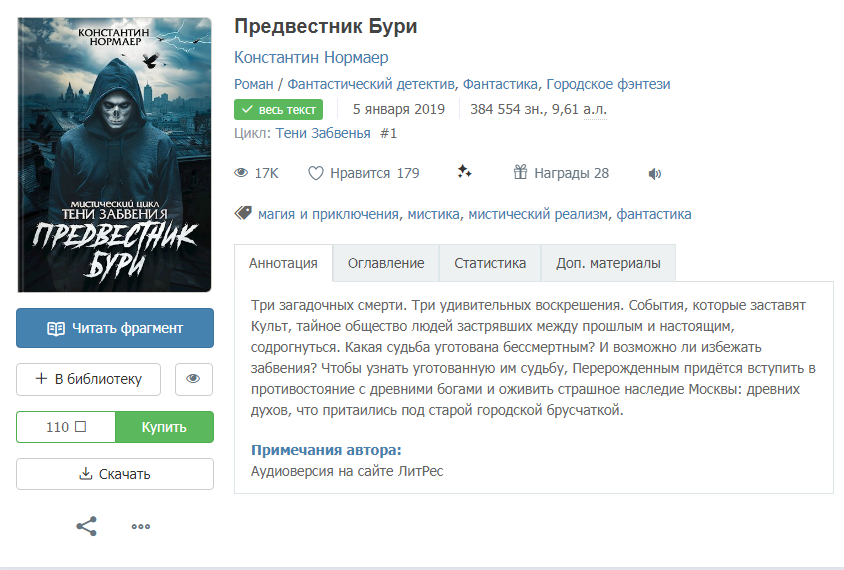Click the share icon below Download
Image resolution: width=844 pixels, height=570 pixels.
[87, 526]
